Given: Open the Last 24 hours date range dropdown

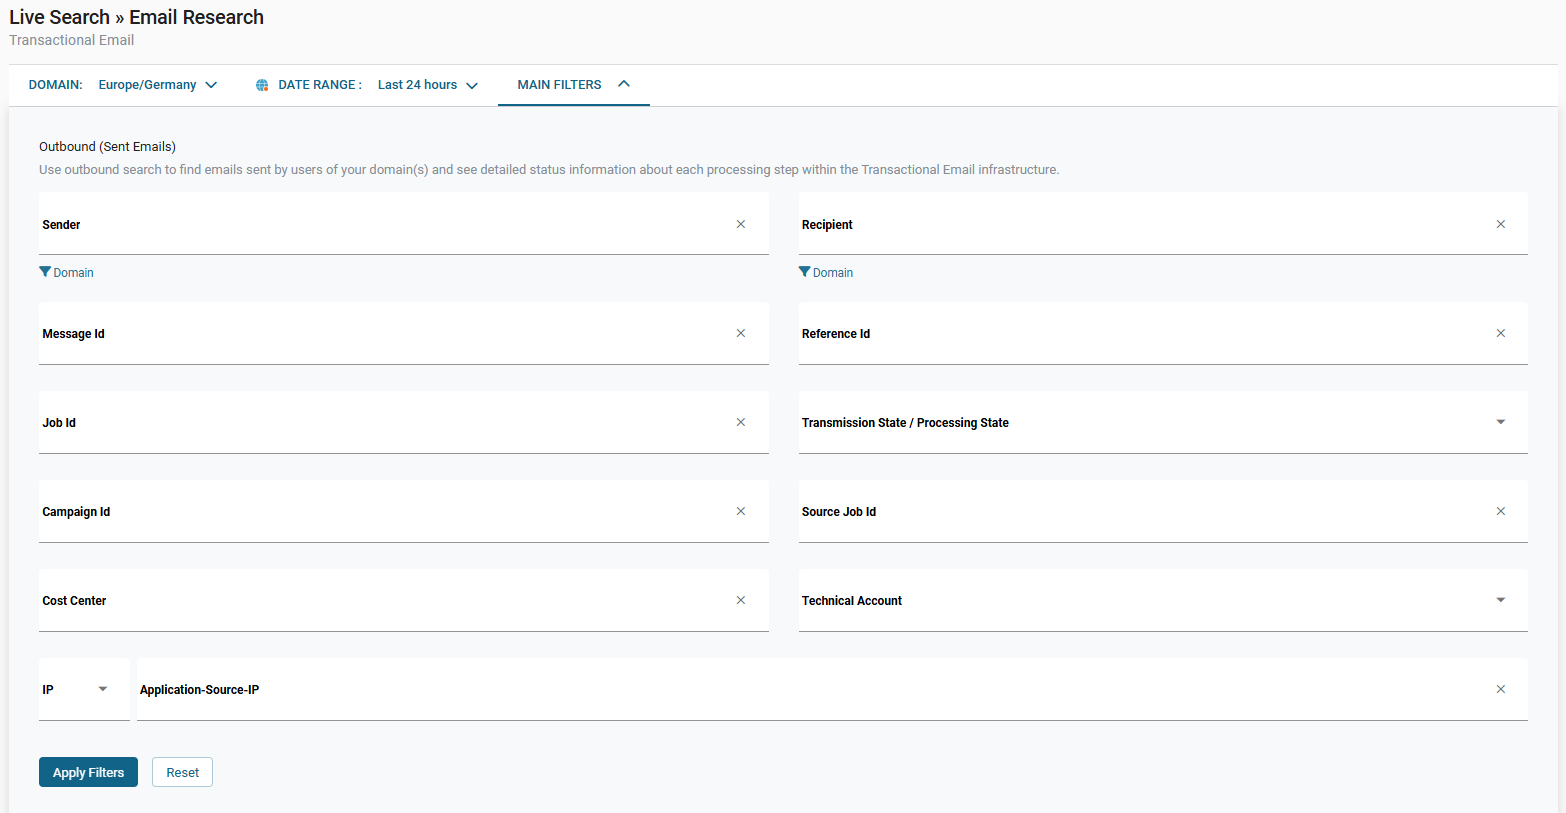Looking at the screenshot, I should (x=427, y=85).
